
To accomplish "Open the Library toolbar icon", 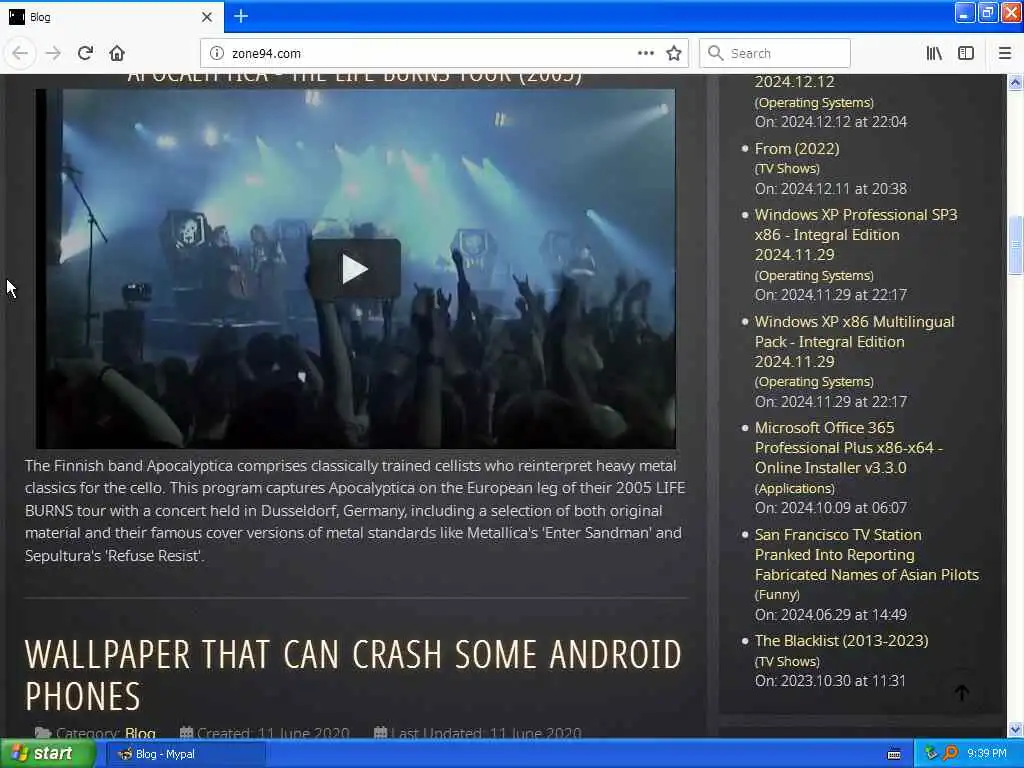I will tap(934, 53).
